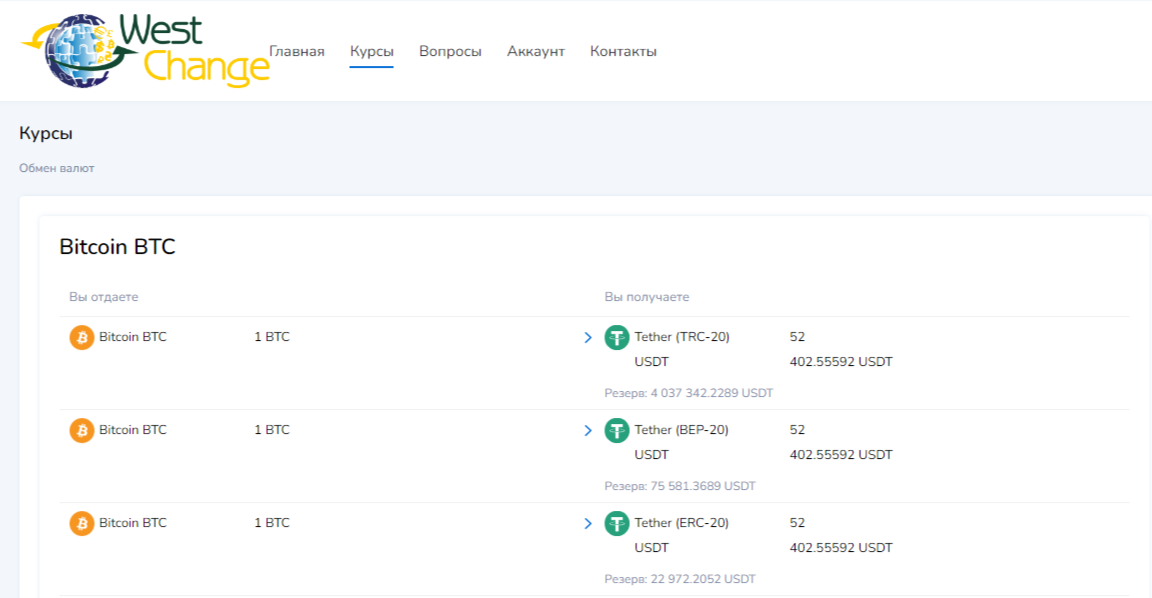Click the West Change globe logo
Screen dimensions: 1152x598
[145, 51]
